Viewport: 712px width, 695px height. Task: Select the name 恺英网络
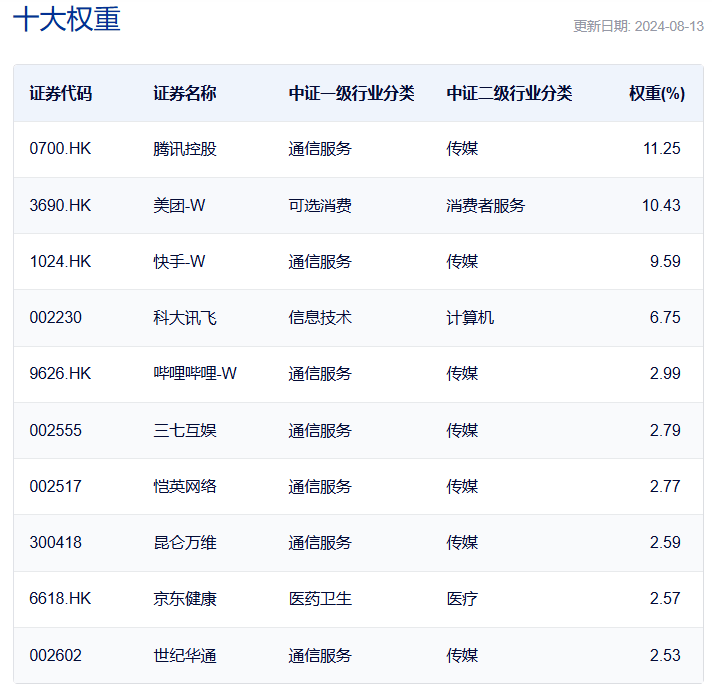click(185, 487)
